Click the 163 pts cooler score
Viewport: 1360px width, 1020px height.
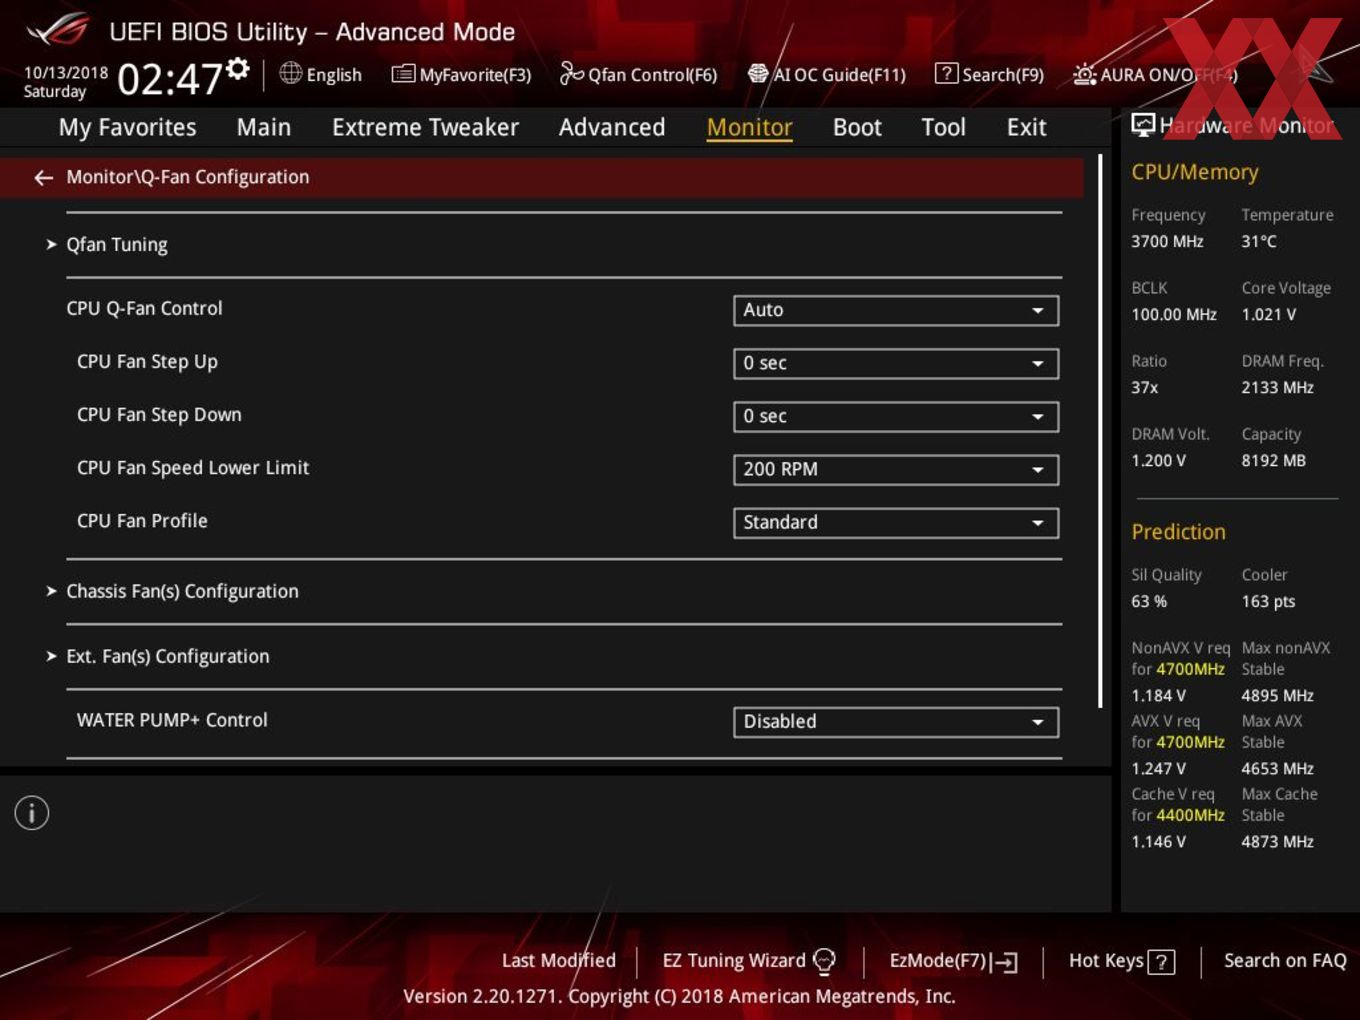pos(1268,602)
